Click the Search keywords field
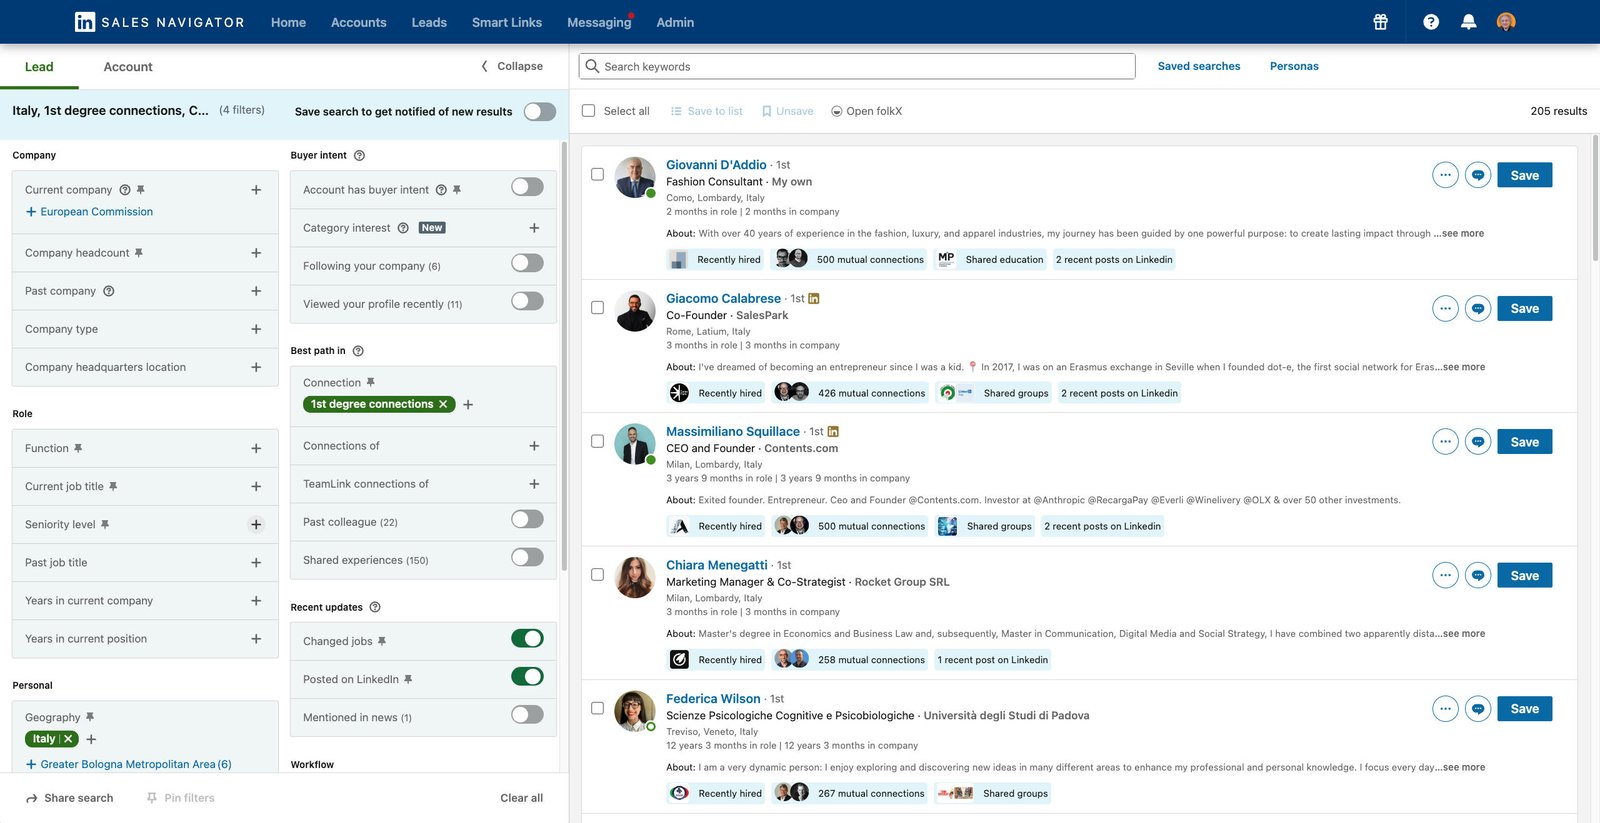Image resolution: width=1600 pixels, height=823 pixels. pos(857,66)
